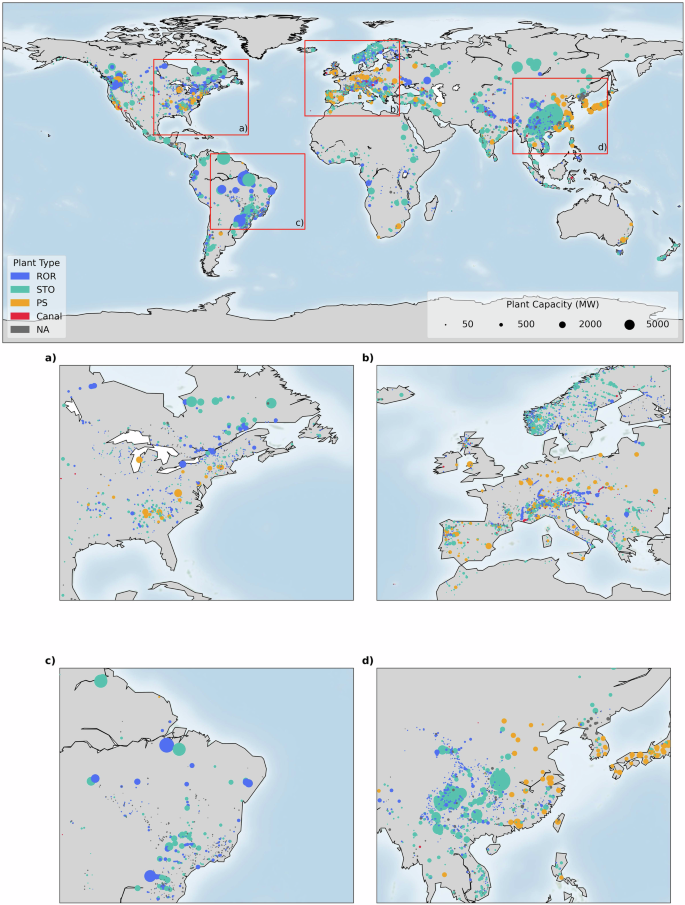Screen dimensions: 685x905
Task: Click the gray NA legend swatch
Action: [x=19, y=330]
